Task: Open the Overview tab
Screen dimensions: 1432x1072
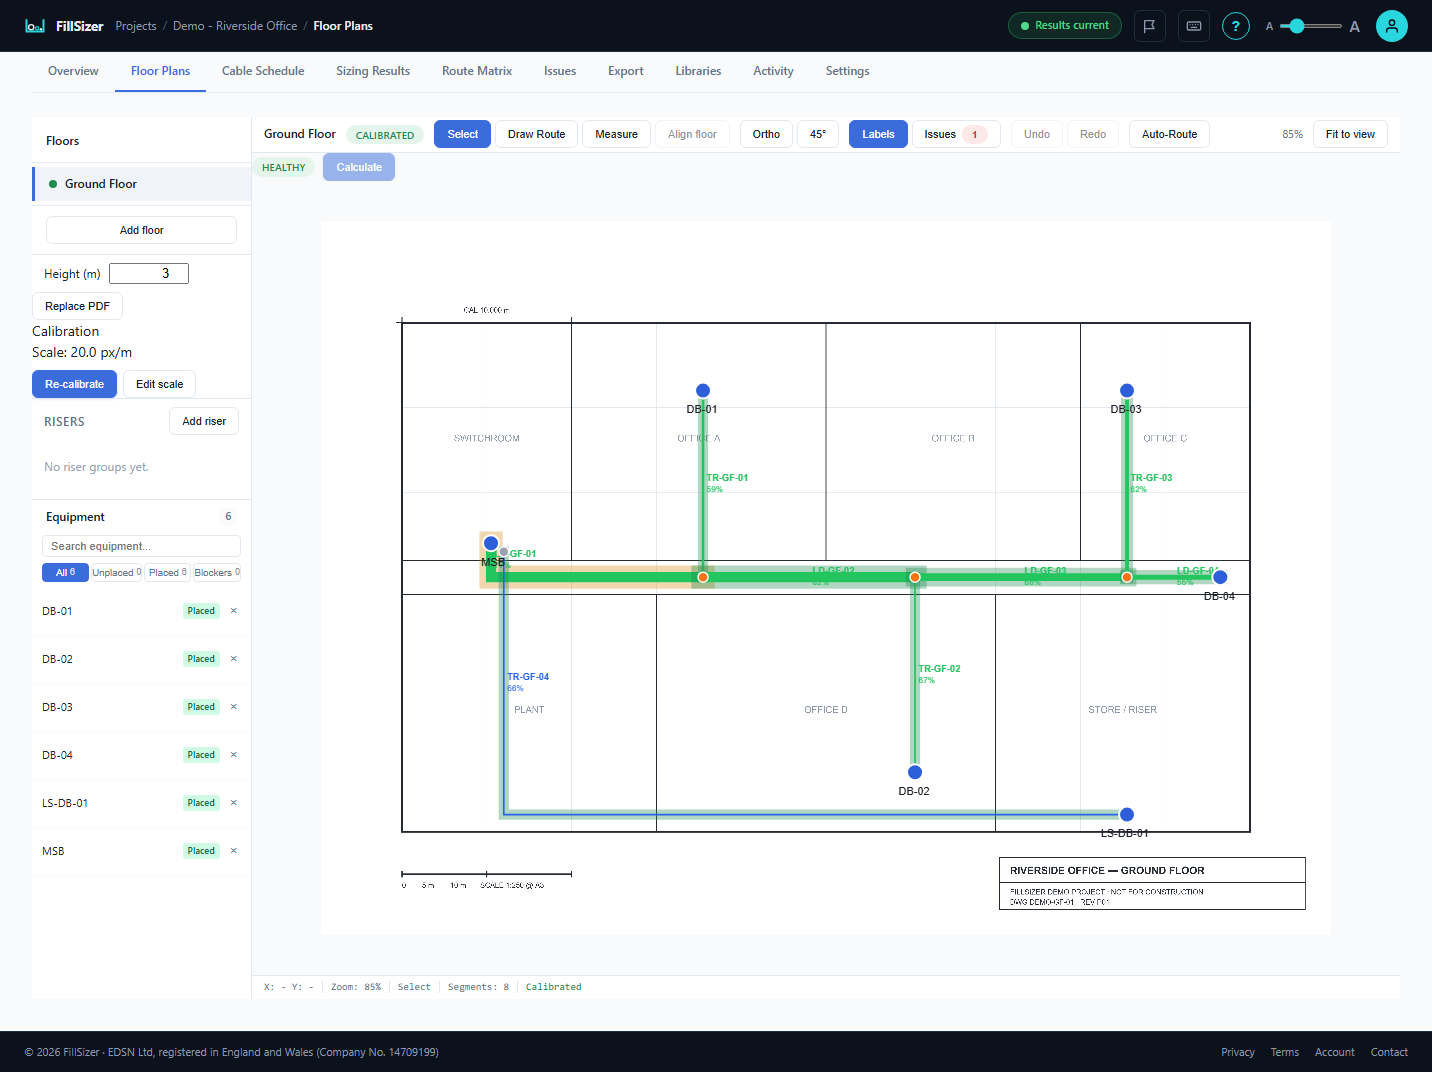Action: click(73, 71)
